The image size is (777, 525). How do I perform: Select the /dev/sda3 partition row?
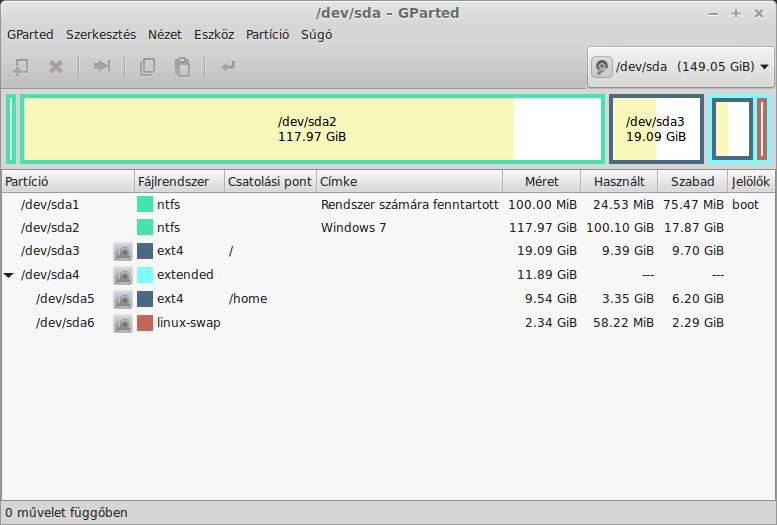coord(388,251)
